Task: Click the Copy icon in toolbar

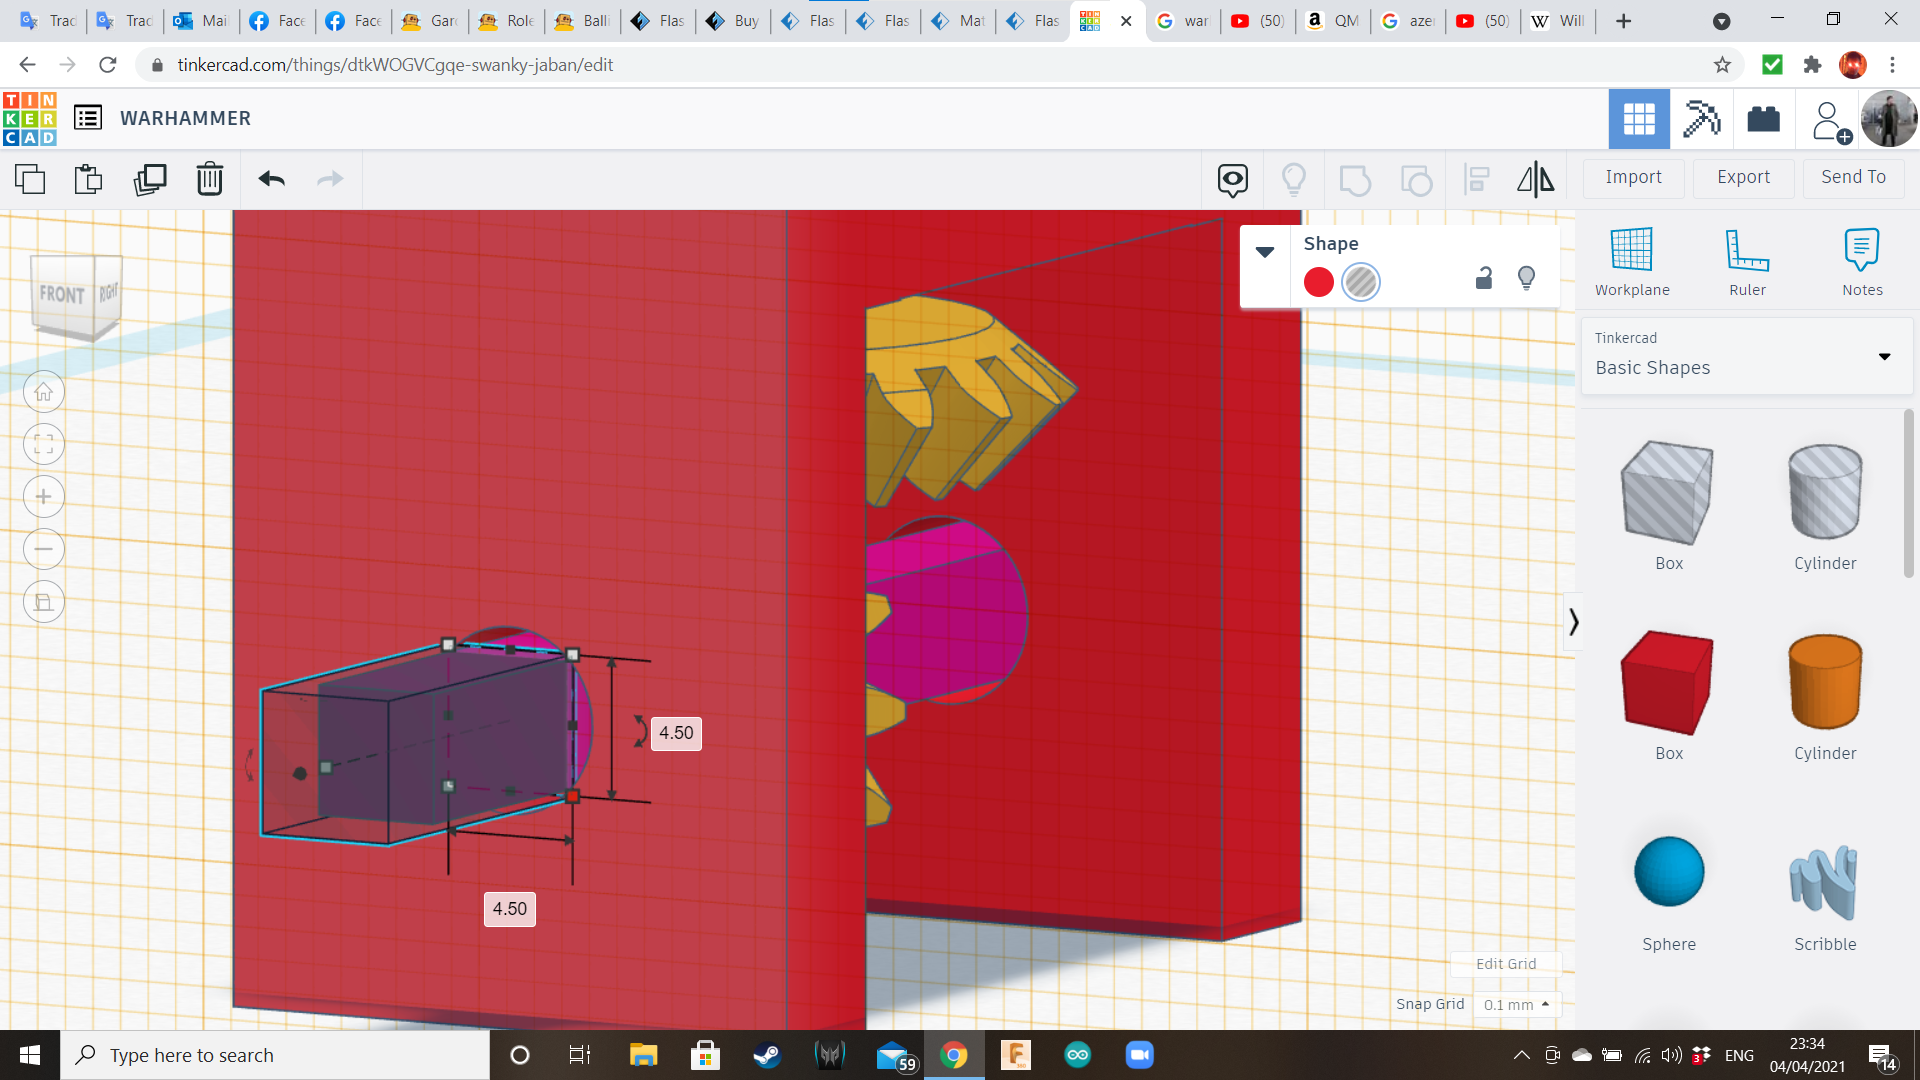Action: (30, 179)
